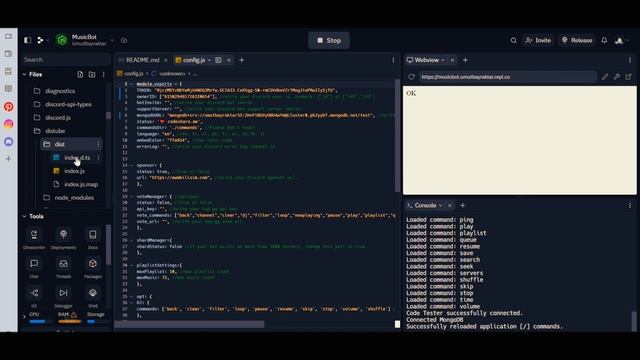The image size is (640, 360).
Task: Open the notifications bell
Action: 604,40
